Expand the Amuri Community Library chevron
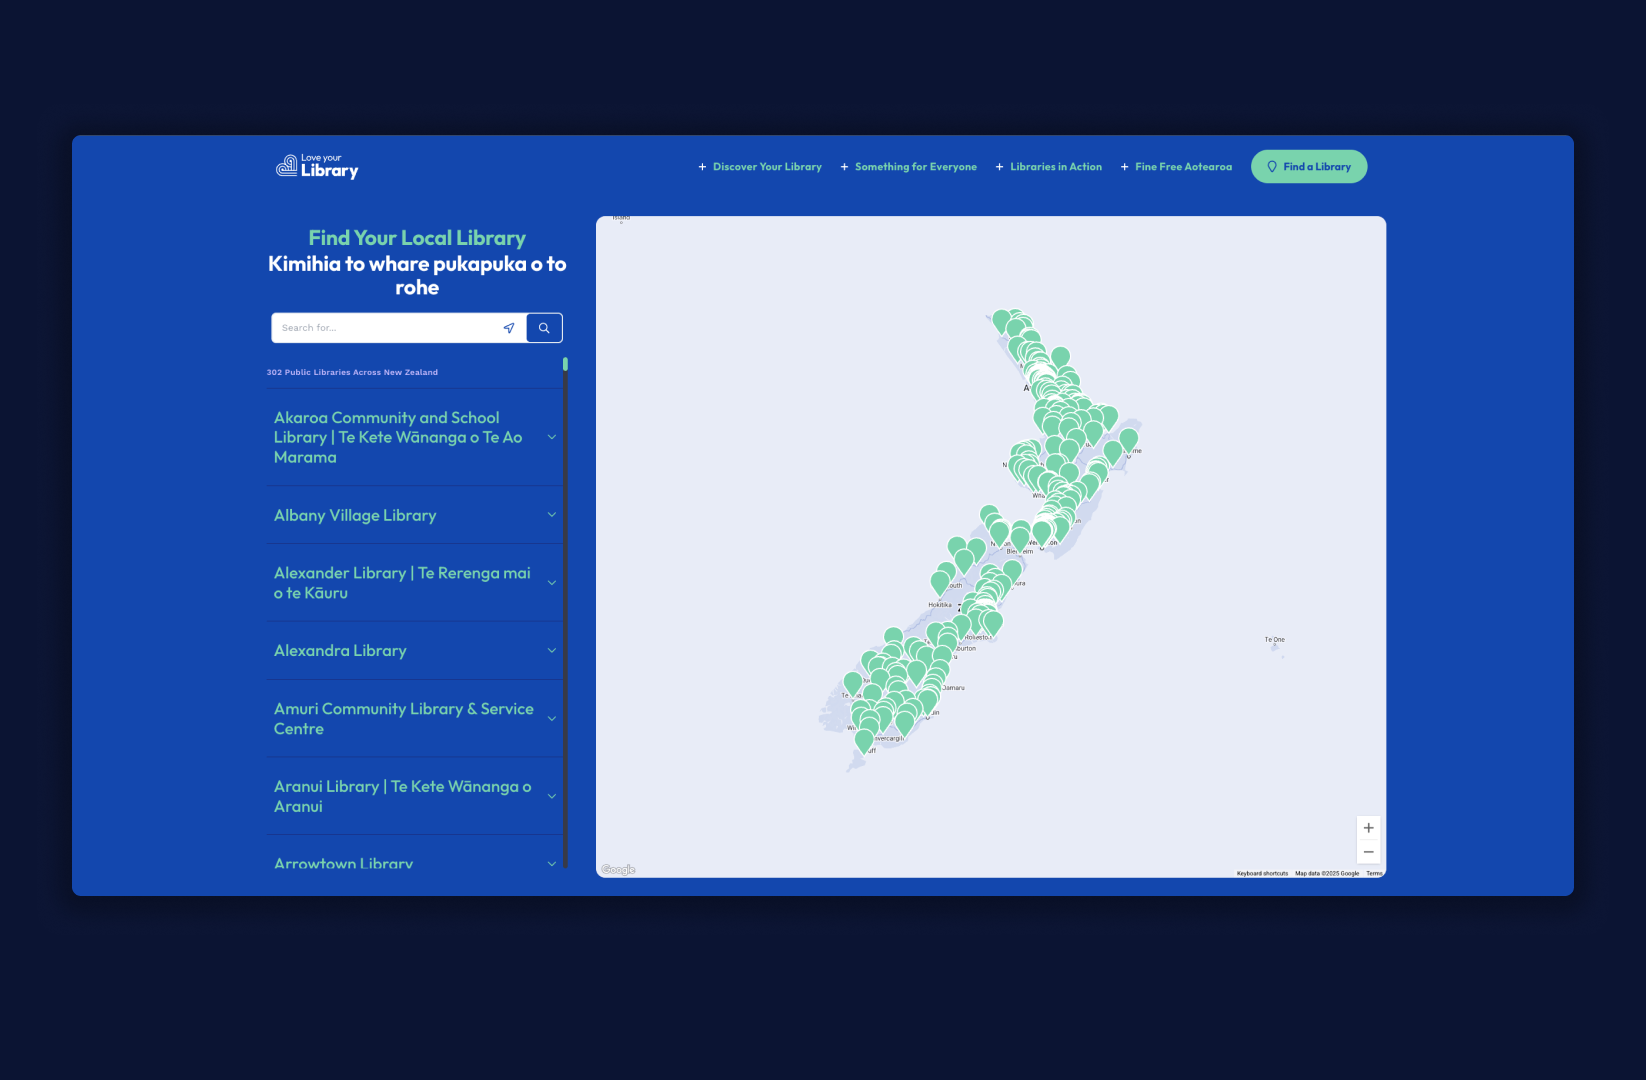 point(552,719)
